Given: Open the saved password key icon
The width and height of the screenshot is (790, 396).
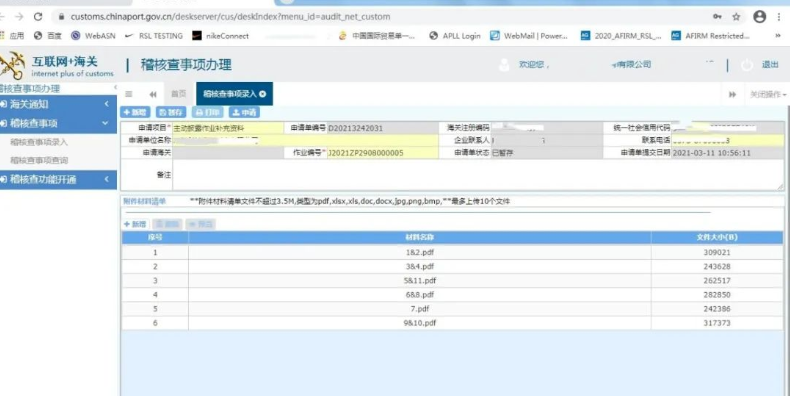Looking at the screenshot, I should point(717,17).
